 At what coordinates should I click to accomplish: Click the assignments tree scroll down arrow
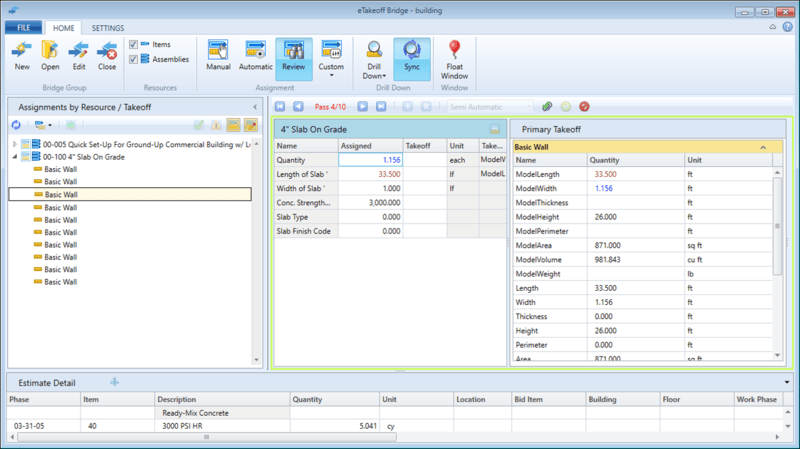coord(256,360)
